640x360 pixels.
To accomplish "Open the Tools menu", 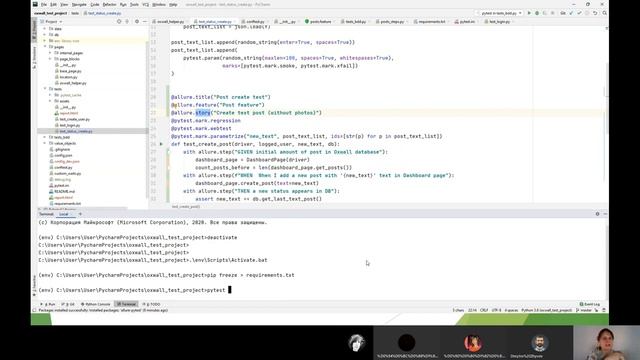I will point(134,4).
